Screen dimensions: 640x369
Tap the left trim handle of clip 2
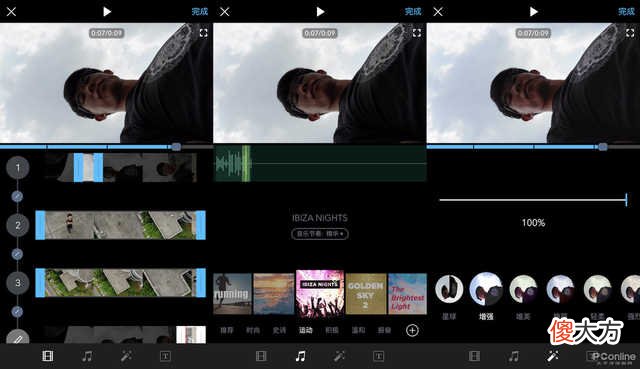(40, 225)
